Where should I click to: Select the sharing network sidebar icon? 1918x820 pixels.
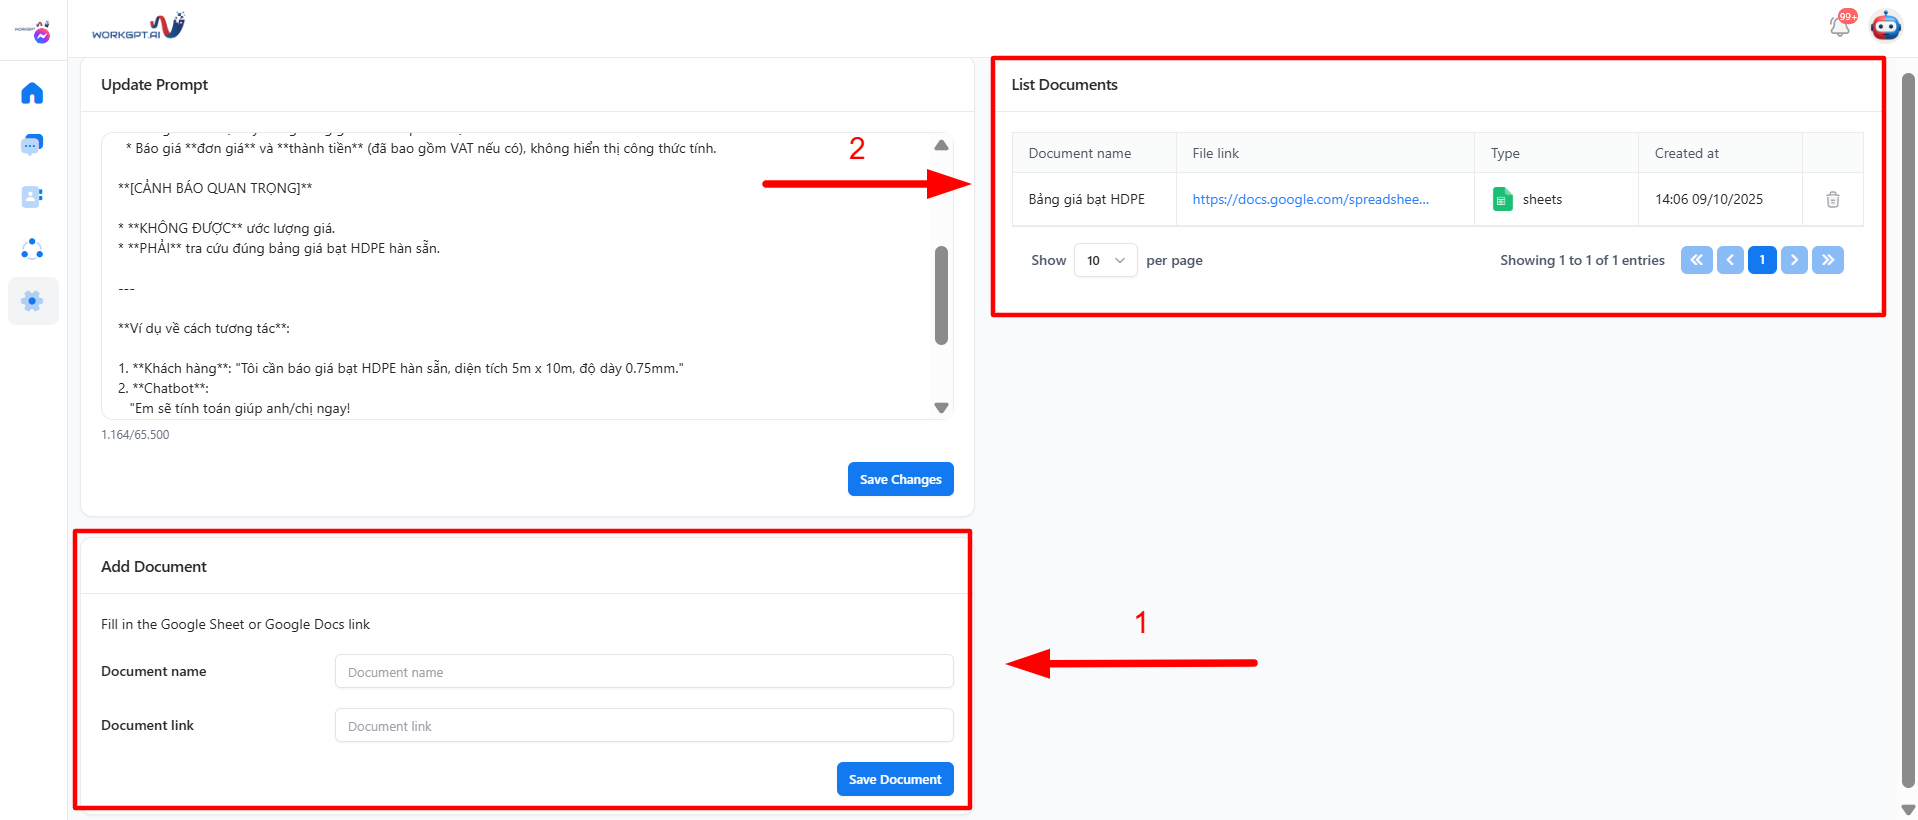pos(32,248)
